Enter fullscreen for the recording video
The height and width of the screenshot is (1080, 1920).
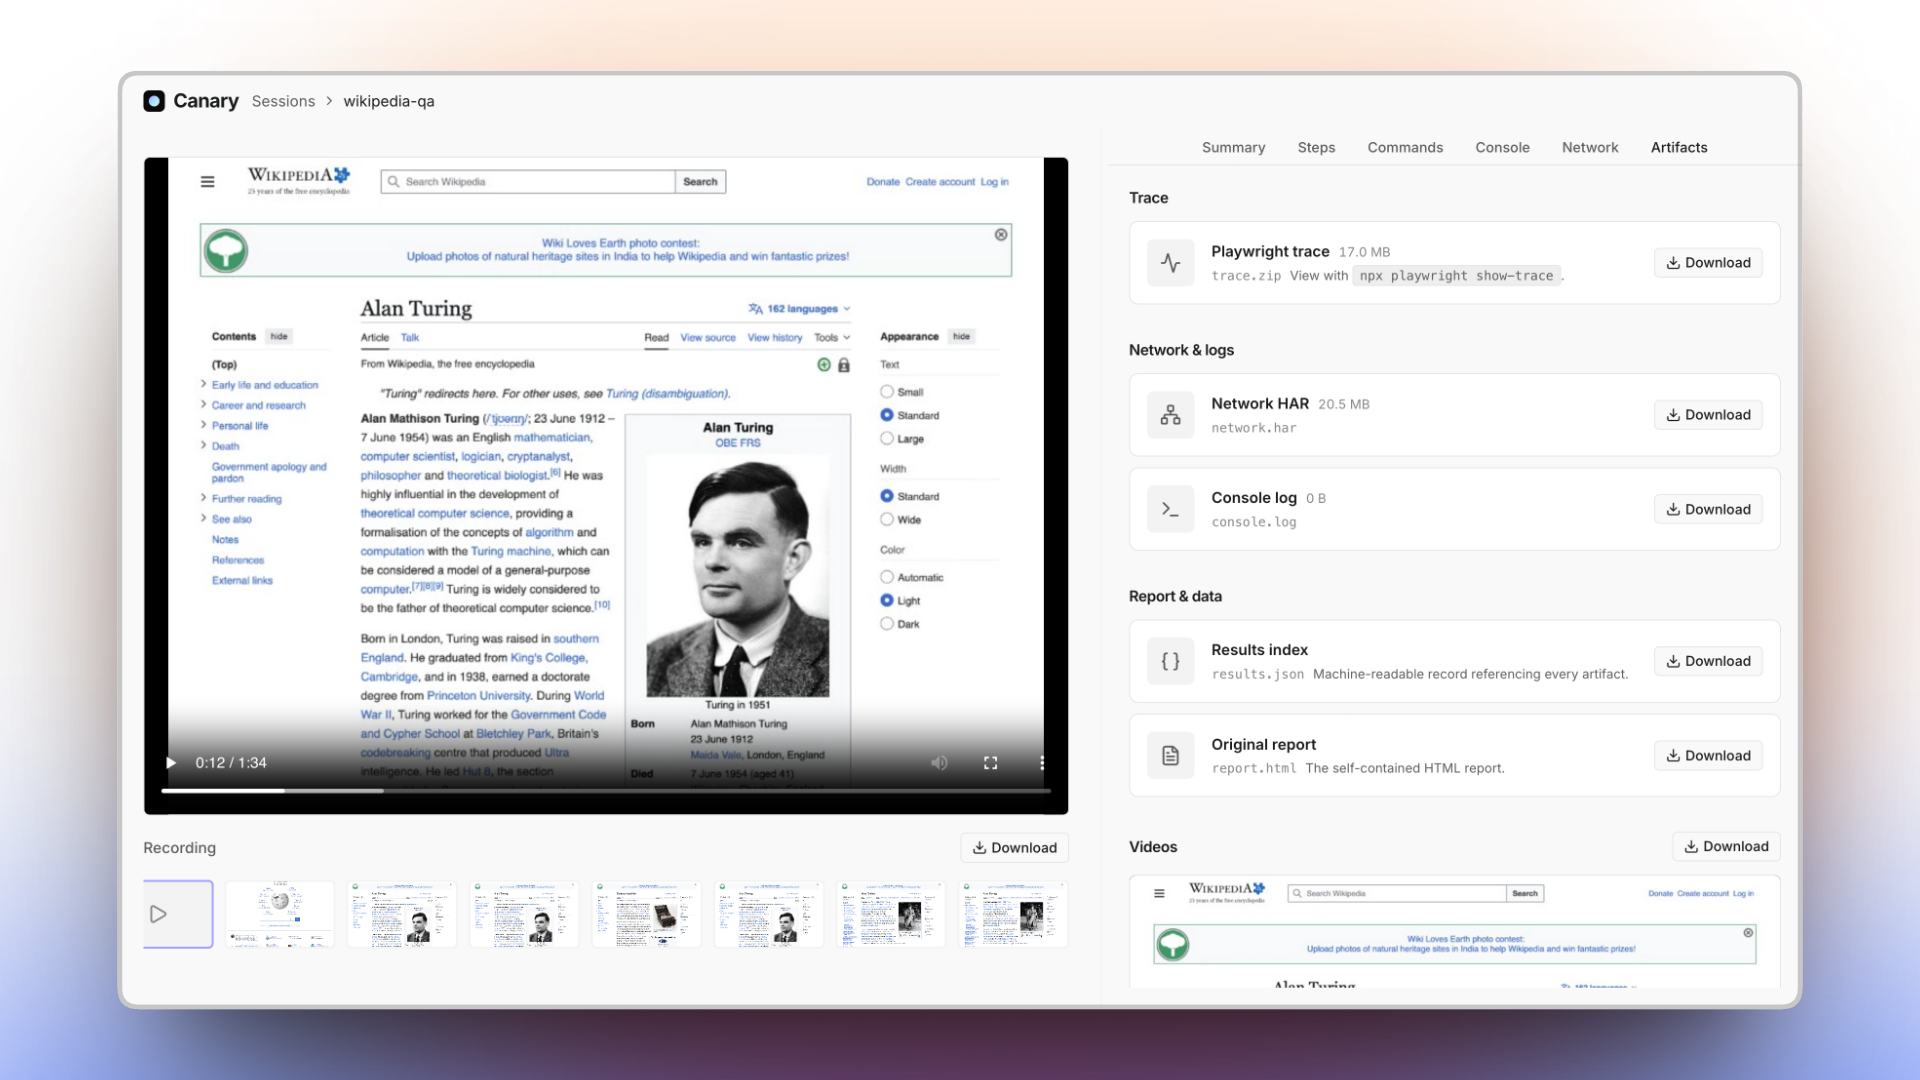[x=991, y=763]
